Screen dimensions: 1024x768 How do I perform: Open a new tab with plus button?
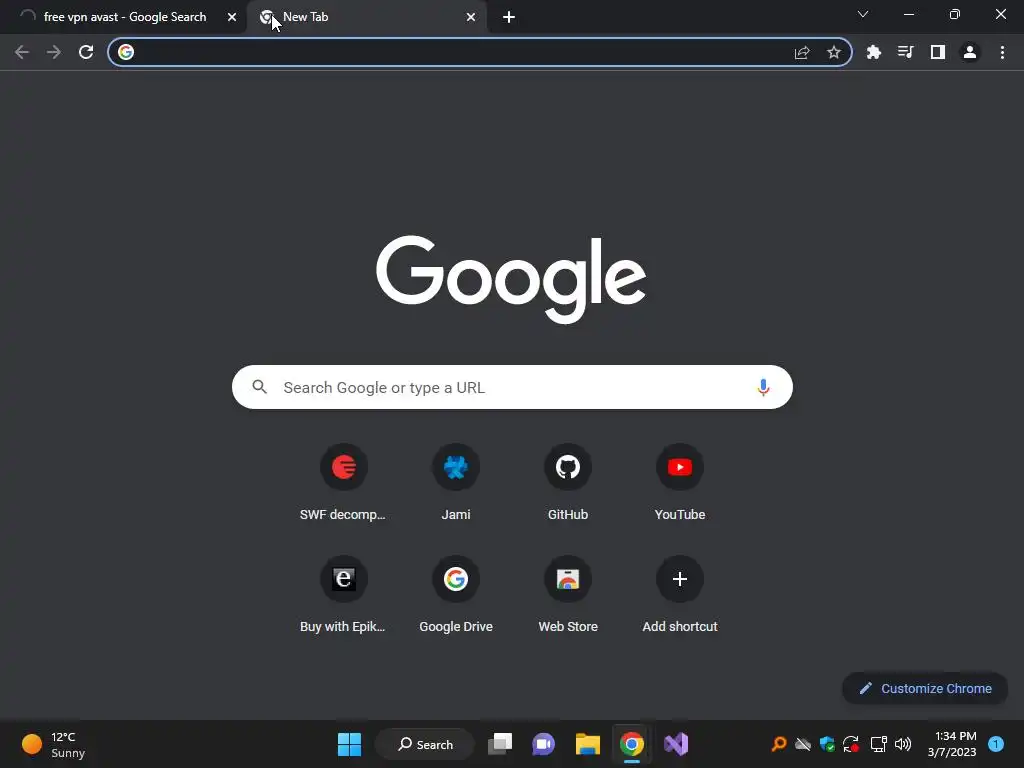tap(509, 18)
